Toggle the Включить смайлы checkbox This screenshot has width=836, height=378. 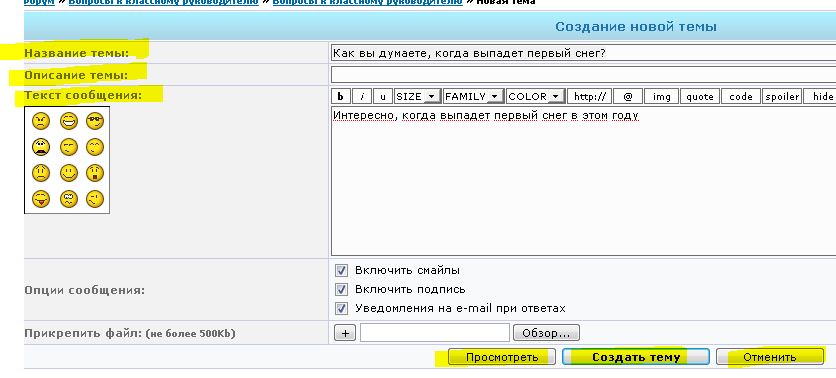(341, 271)
